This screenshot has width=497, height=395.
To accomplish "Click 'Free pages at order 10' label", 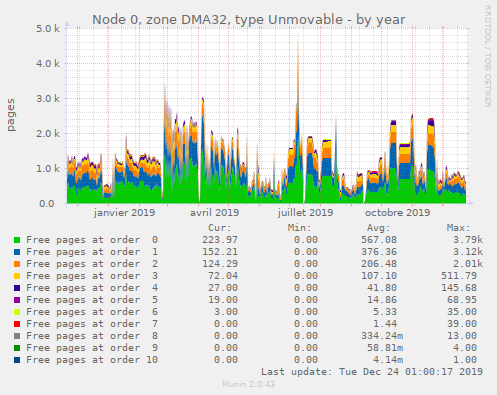I will pos(92,360).
